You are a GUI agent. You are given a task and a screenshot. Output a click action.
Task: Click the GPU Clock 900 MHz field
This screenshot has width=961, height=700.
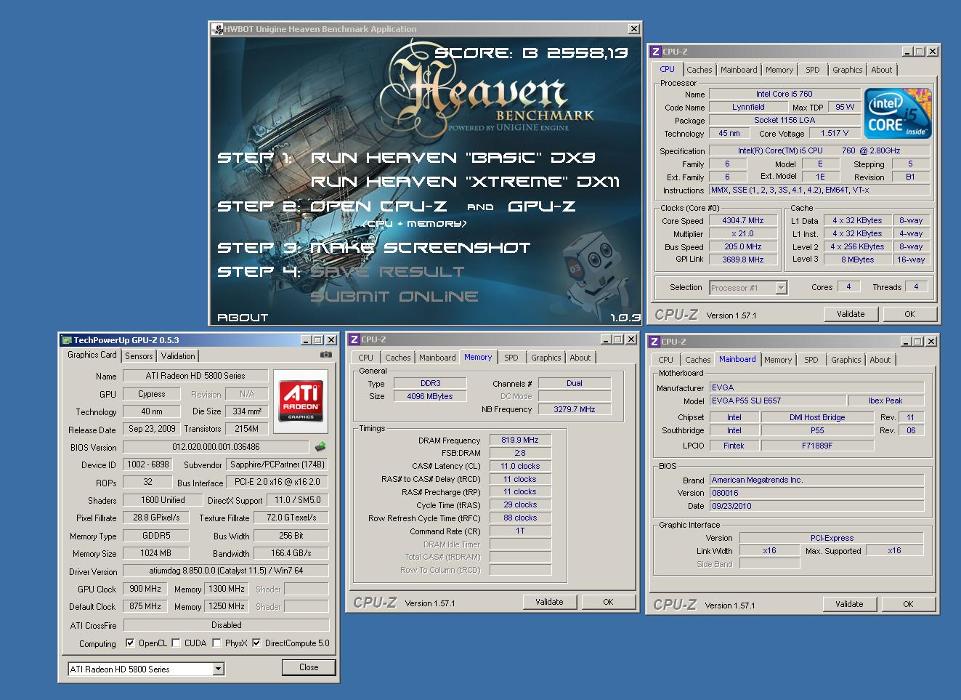[145, 588]
